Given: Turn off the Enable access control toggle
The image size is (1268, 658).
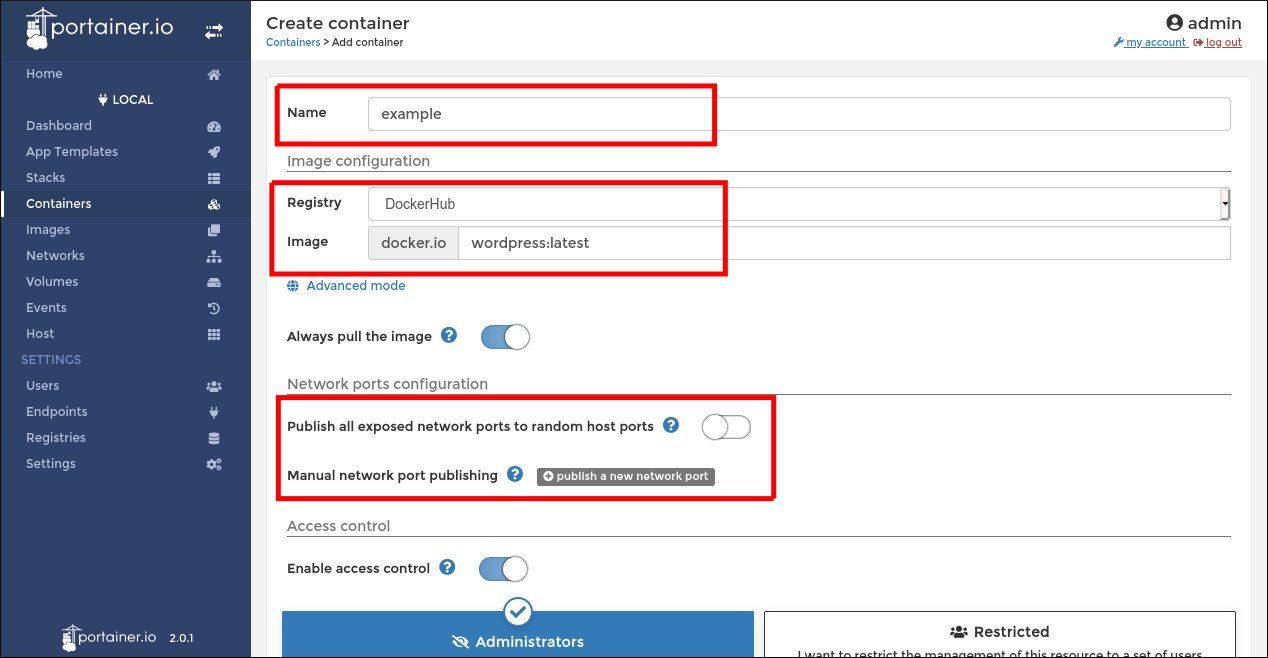Looking at the screenshot, I should (x=502, y=568).
